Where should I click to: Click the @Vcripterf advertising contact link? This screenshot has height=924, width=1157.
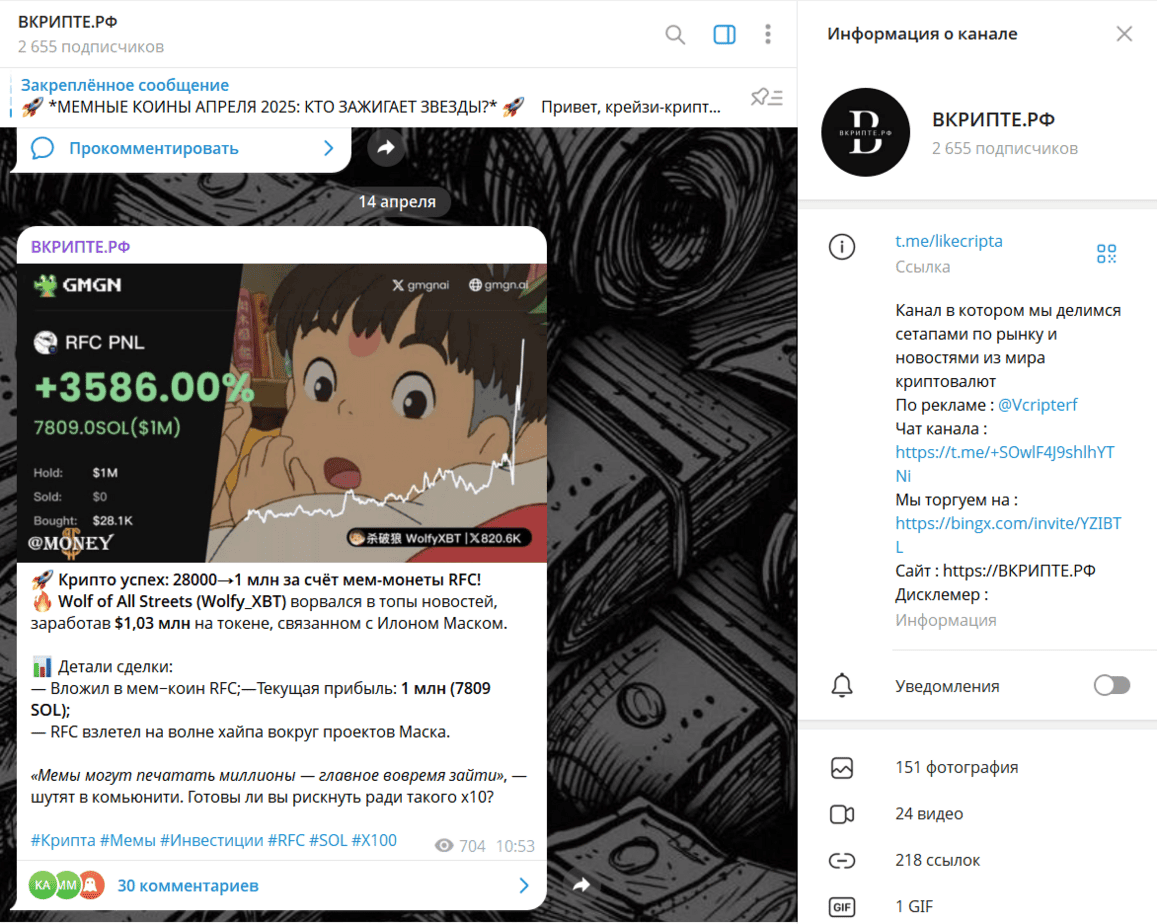(x=1038, y=405)
